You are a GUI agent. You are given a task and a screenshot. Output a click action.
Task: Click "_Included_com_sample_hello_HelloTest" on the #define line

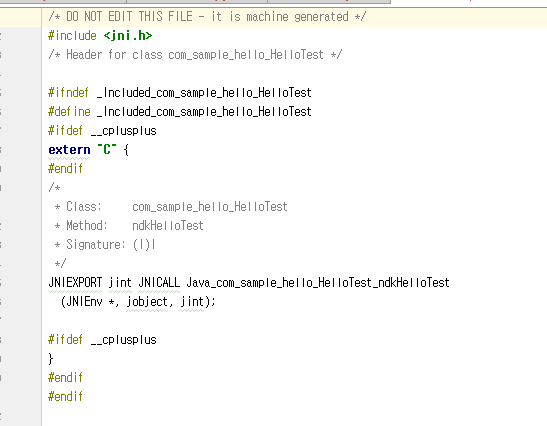coord(204,112)
